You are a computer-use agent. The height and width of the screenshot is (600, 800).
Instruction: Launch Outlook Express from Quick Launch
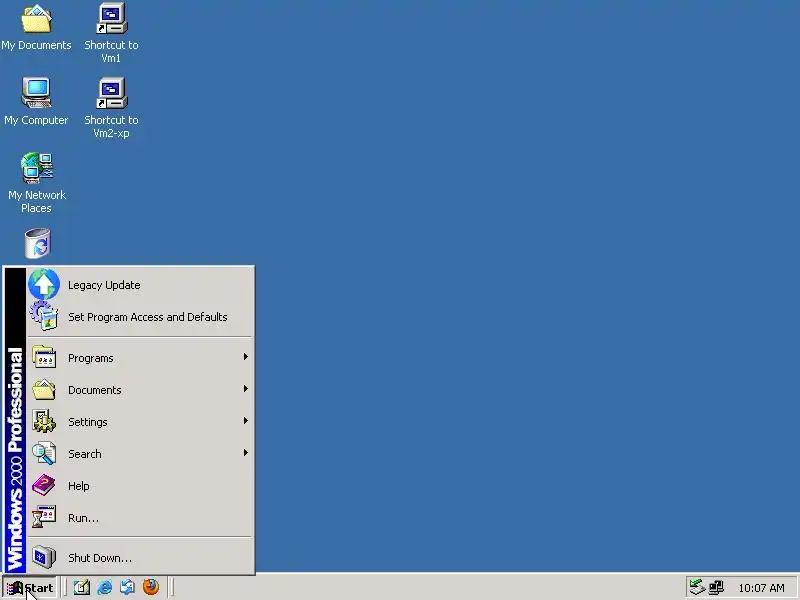[x=128, y=587]
